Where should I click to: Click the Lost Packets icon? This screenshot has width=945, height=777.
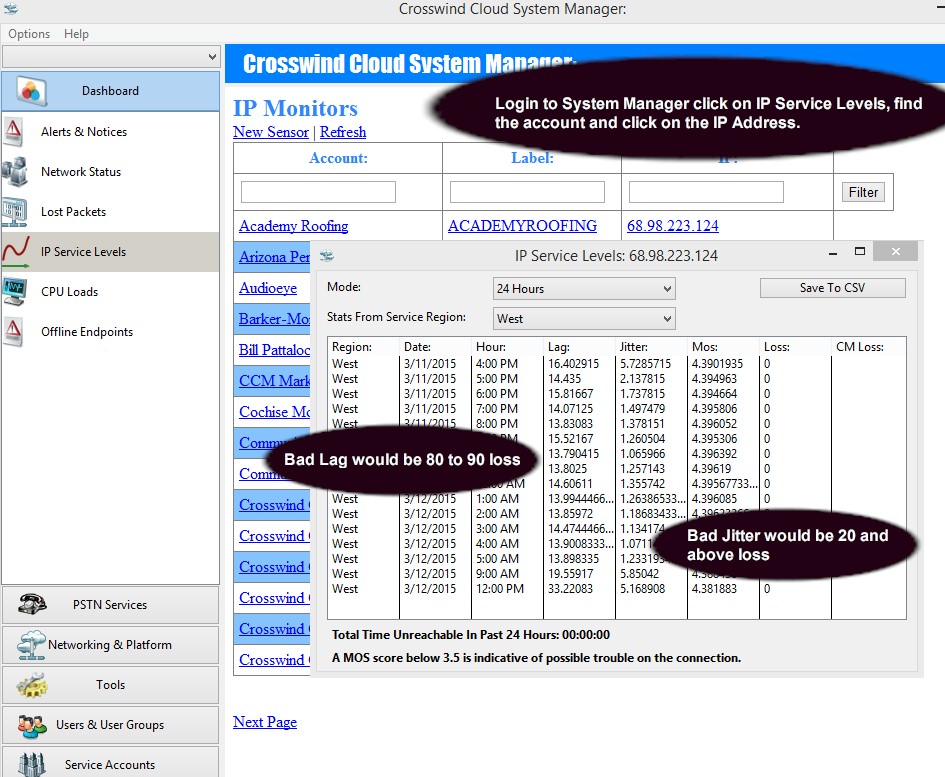[x=15, y=212]
